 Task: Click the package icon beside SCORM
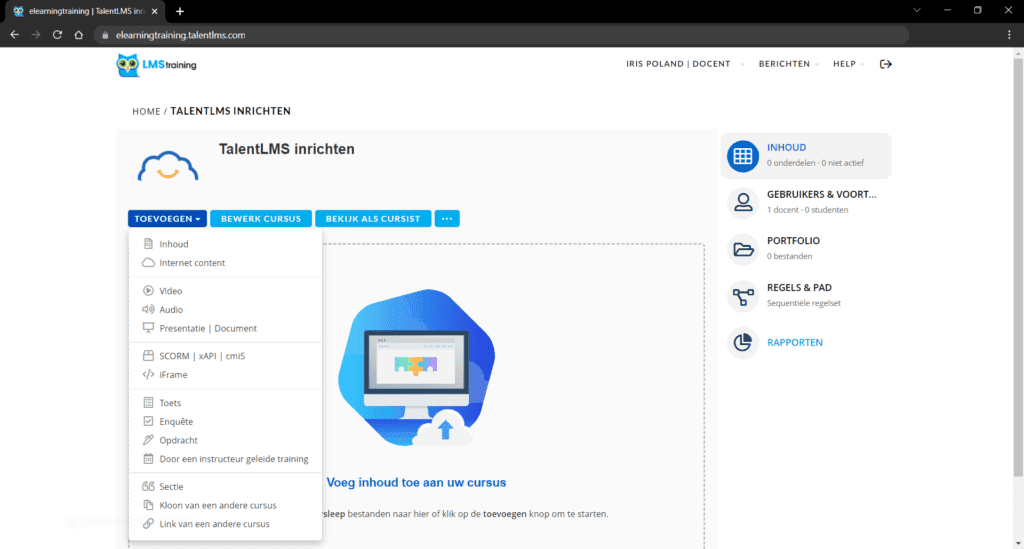click(x=148, y=356)
